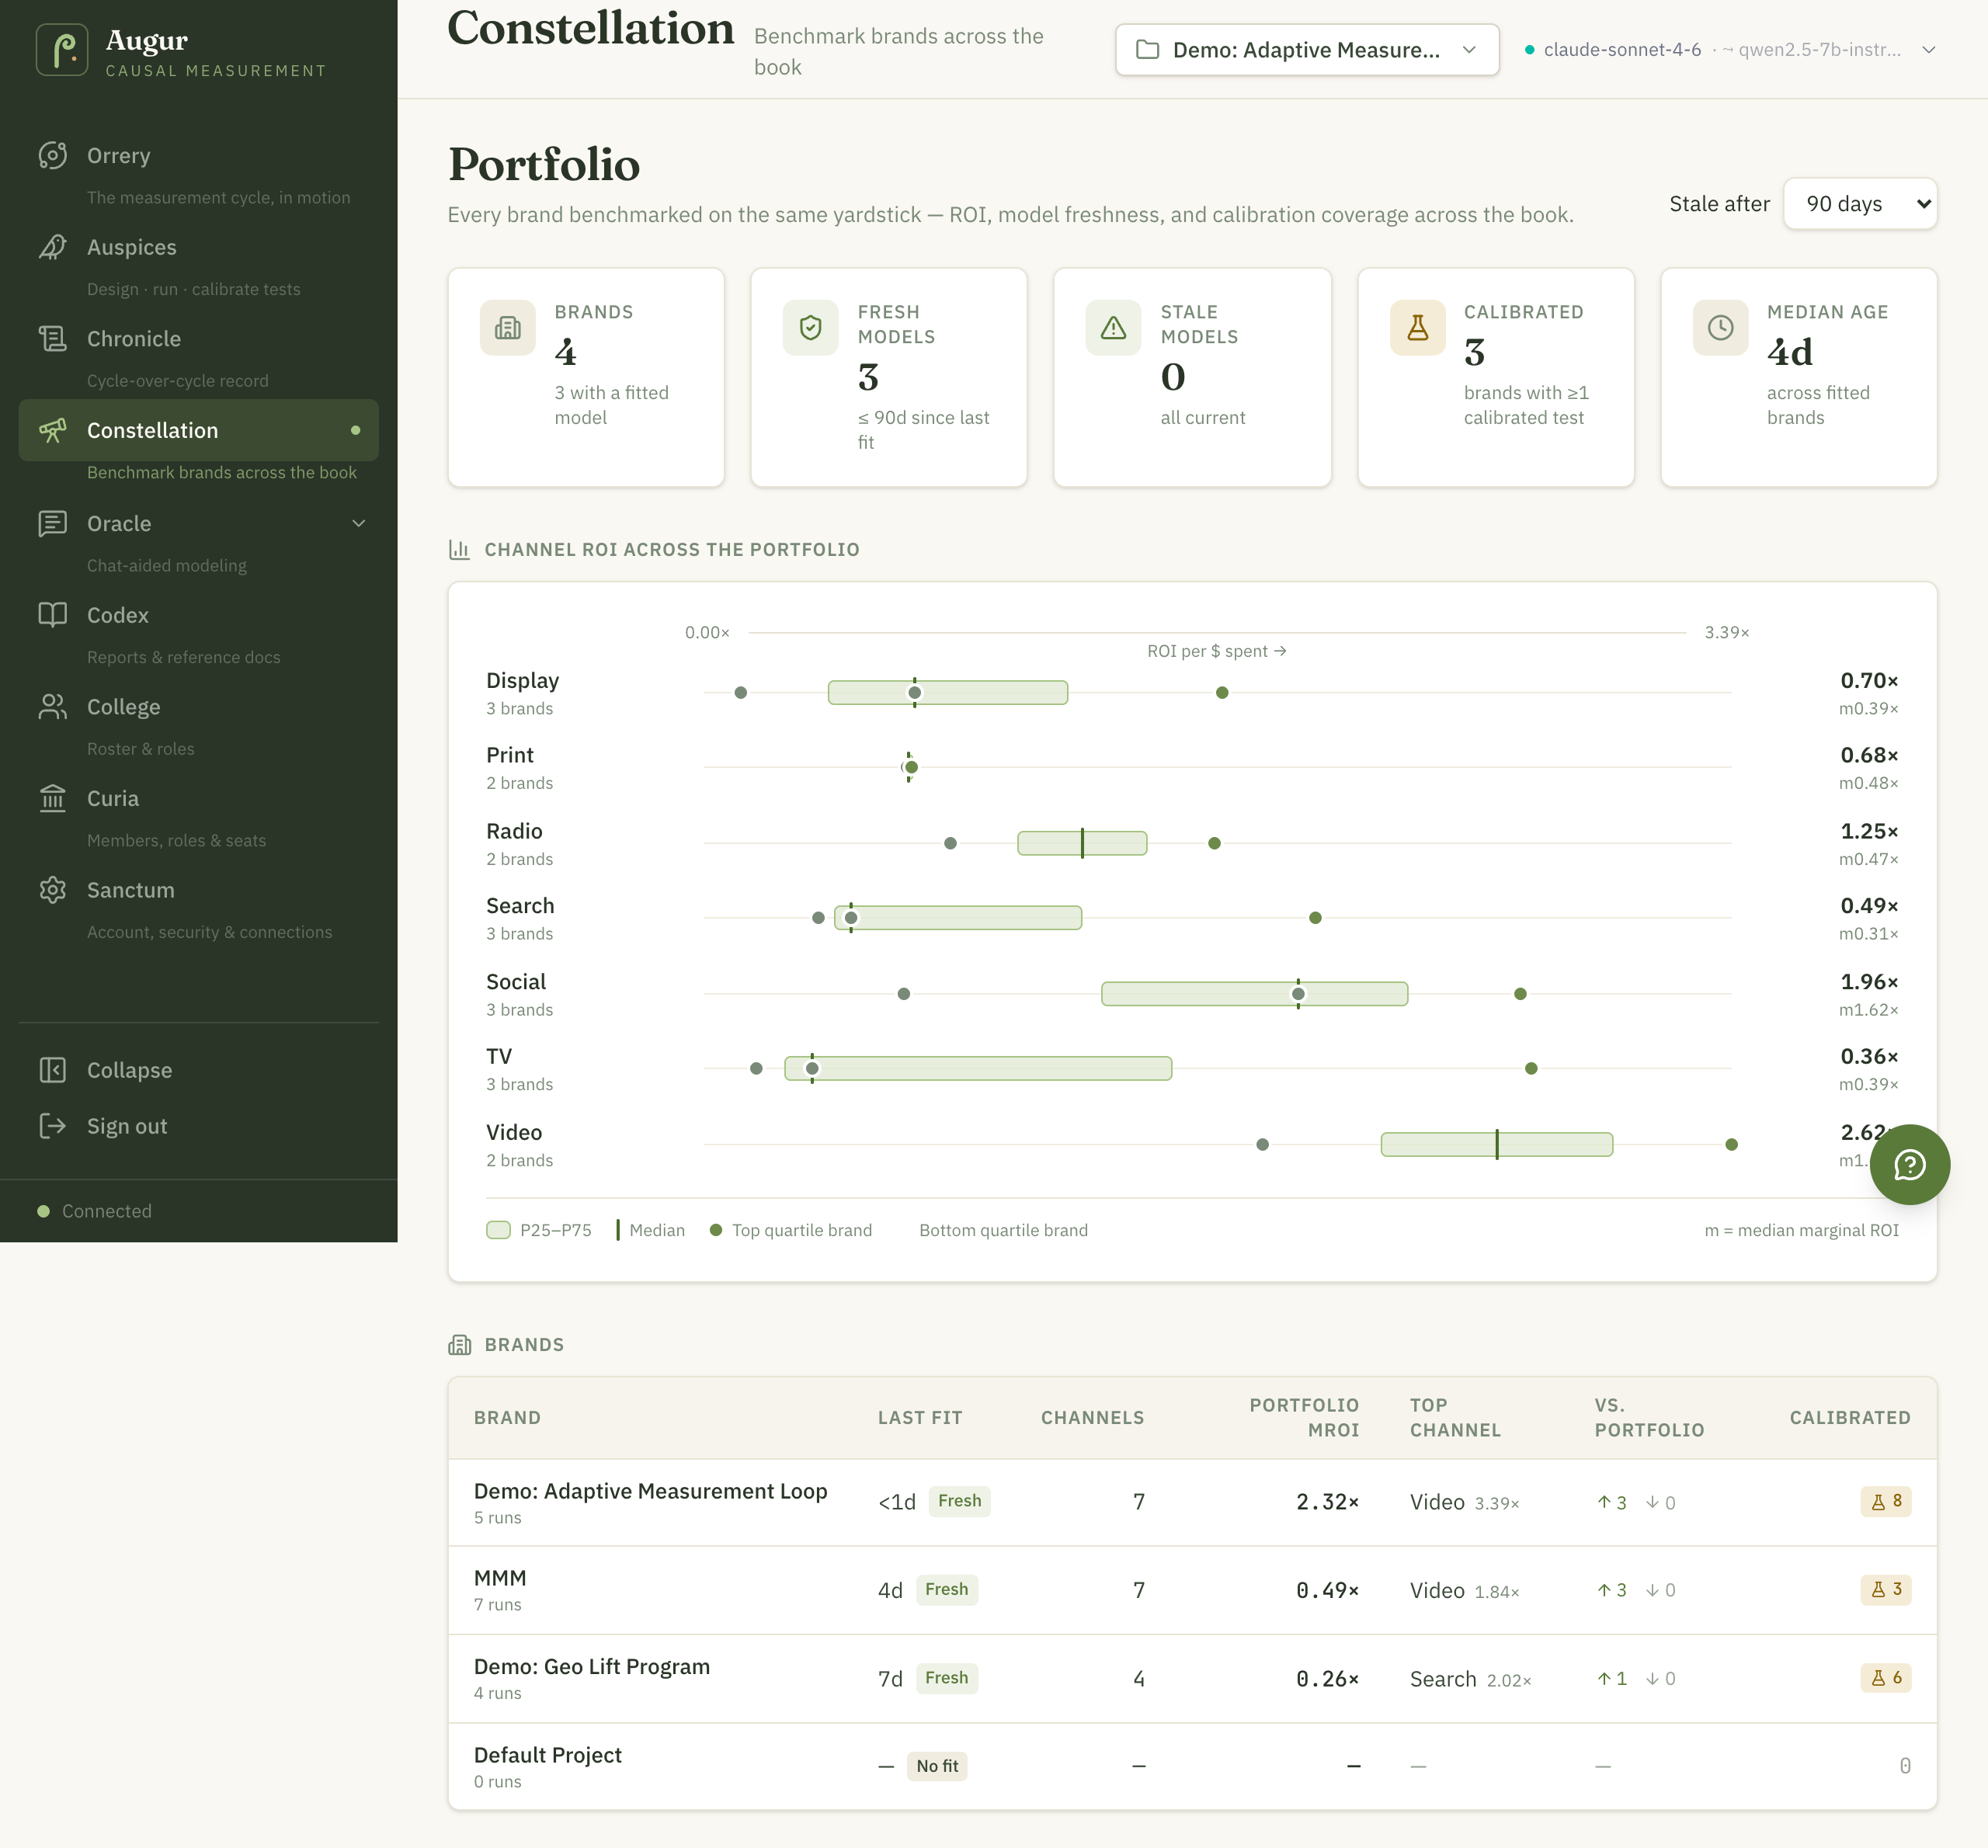The width and height of the screenshot is (1988, 1848).
Task: Open the Curia building icon
Action: [53, 798]
